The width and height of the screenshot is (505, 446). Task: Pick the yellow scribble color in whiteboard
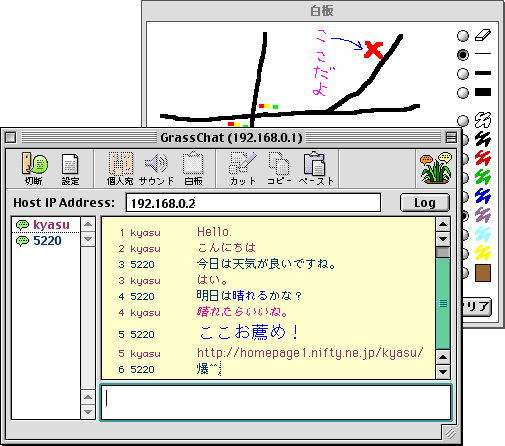tap(483, 253)
